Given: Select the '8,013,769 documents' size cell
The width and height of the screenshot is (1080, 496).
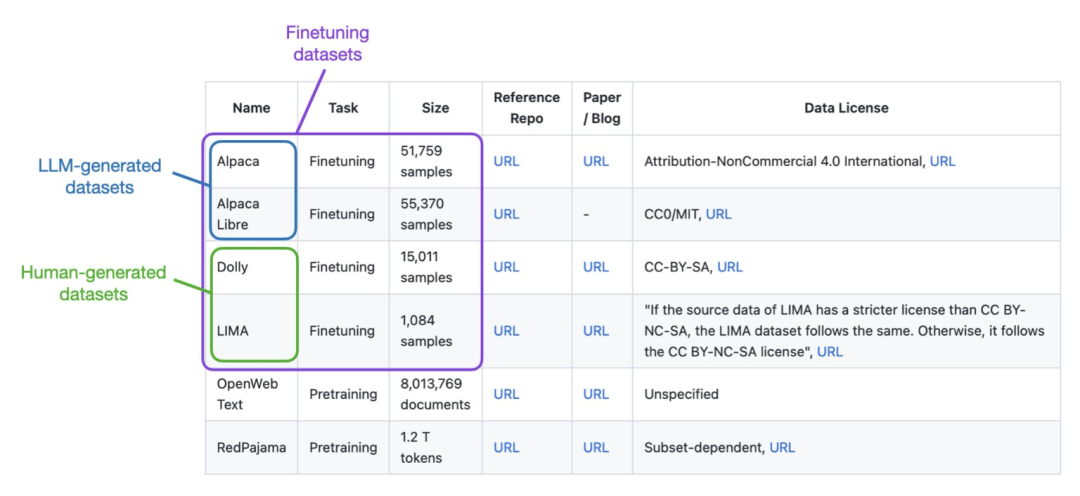Looking at the screenshot, I should coord(435,394).
